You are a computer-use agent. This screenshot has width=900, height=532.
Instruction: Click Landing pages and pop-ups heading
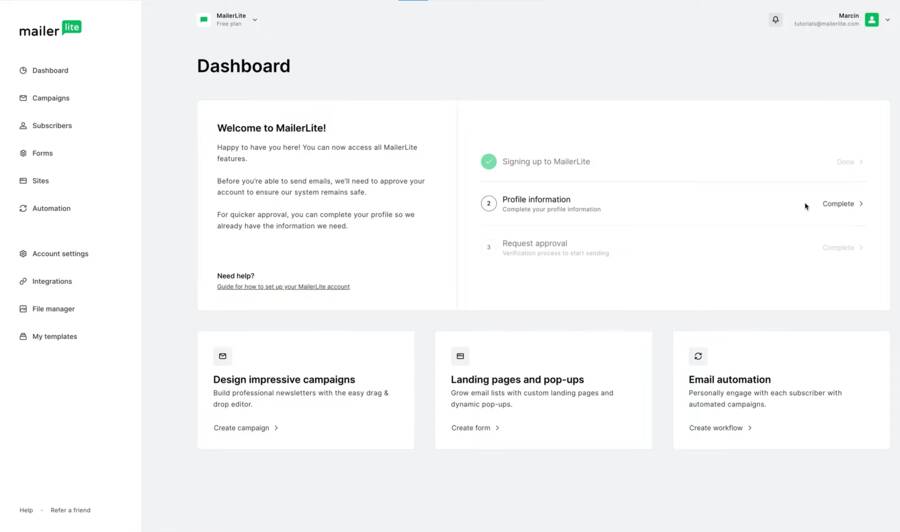coord(517,379)
